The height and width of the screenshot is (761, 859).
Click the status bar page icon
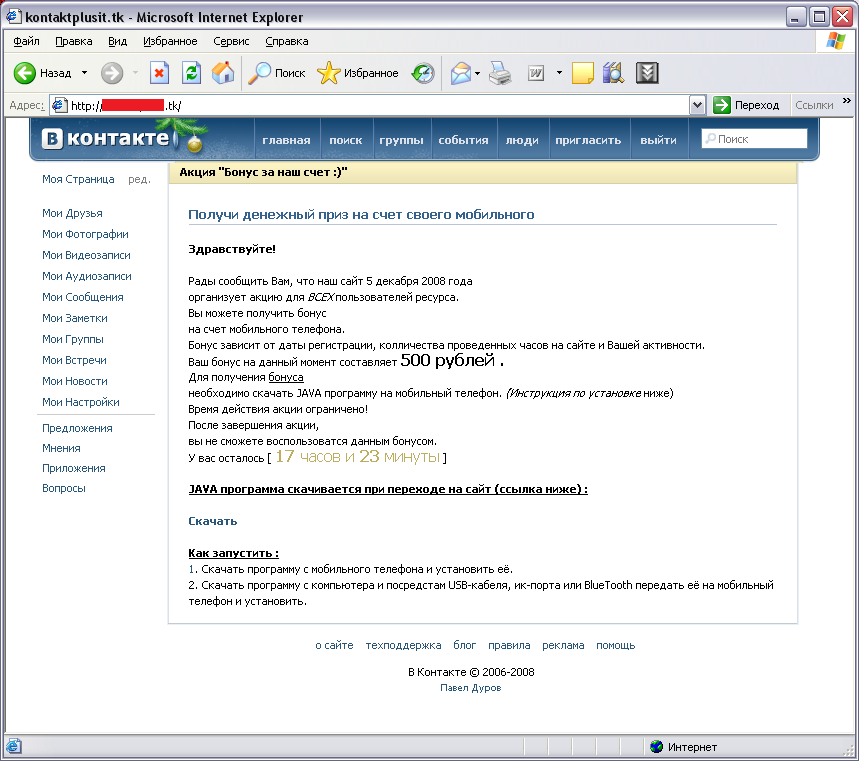14,746
